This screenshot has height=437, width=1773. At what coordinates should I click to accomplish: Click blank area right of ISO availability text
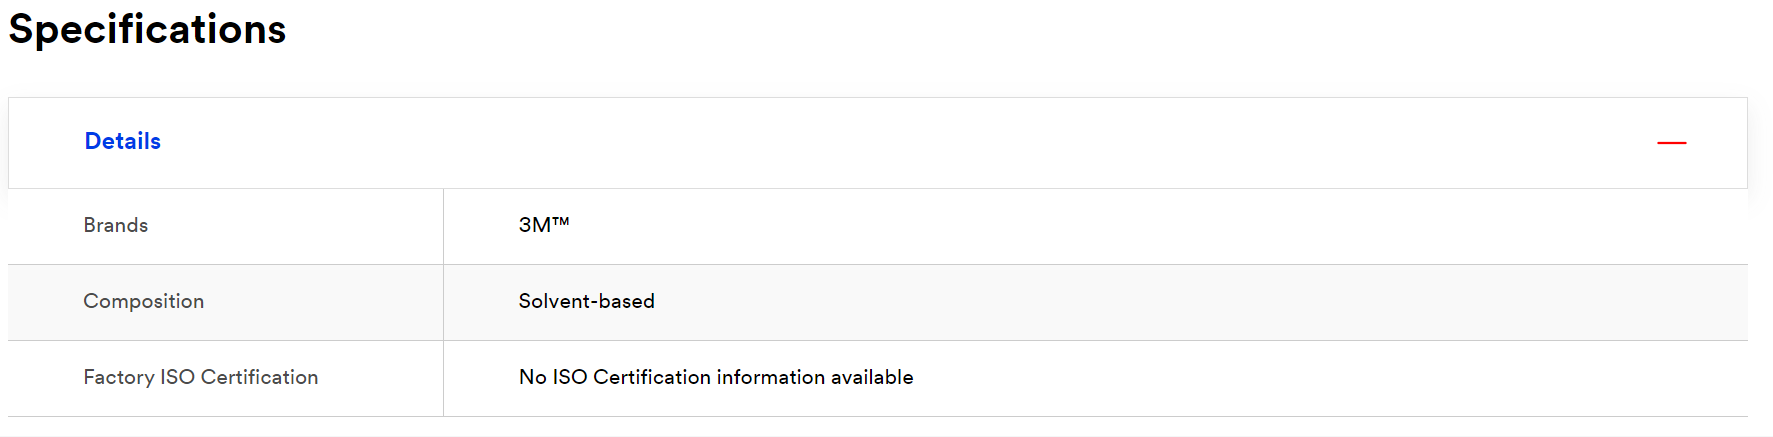1330,378
